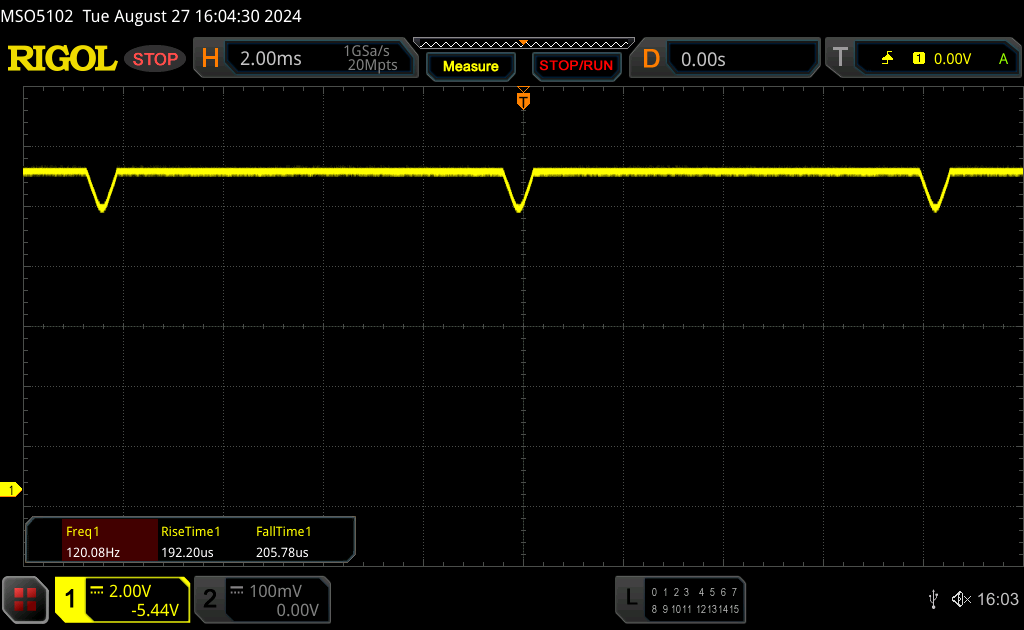Viewport: 1024px width, 630px height.
Task: Click channel 1 DC coupling icon
Action: (x=97, y=591)
